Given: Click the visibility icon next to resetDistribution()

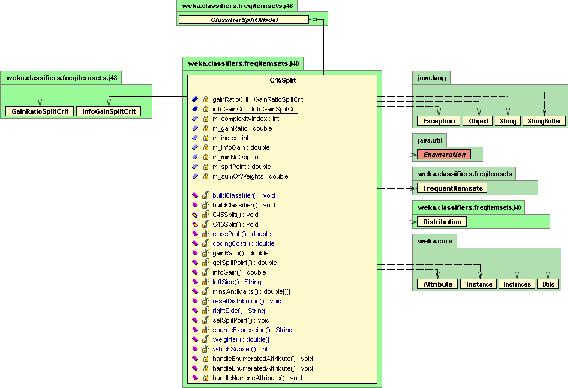Looking at the screenshot, I should pyautogui.click(x=205, y=301).
